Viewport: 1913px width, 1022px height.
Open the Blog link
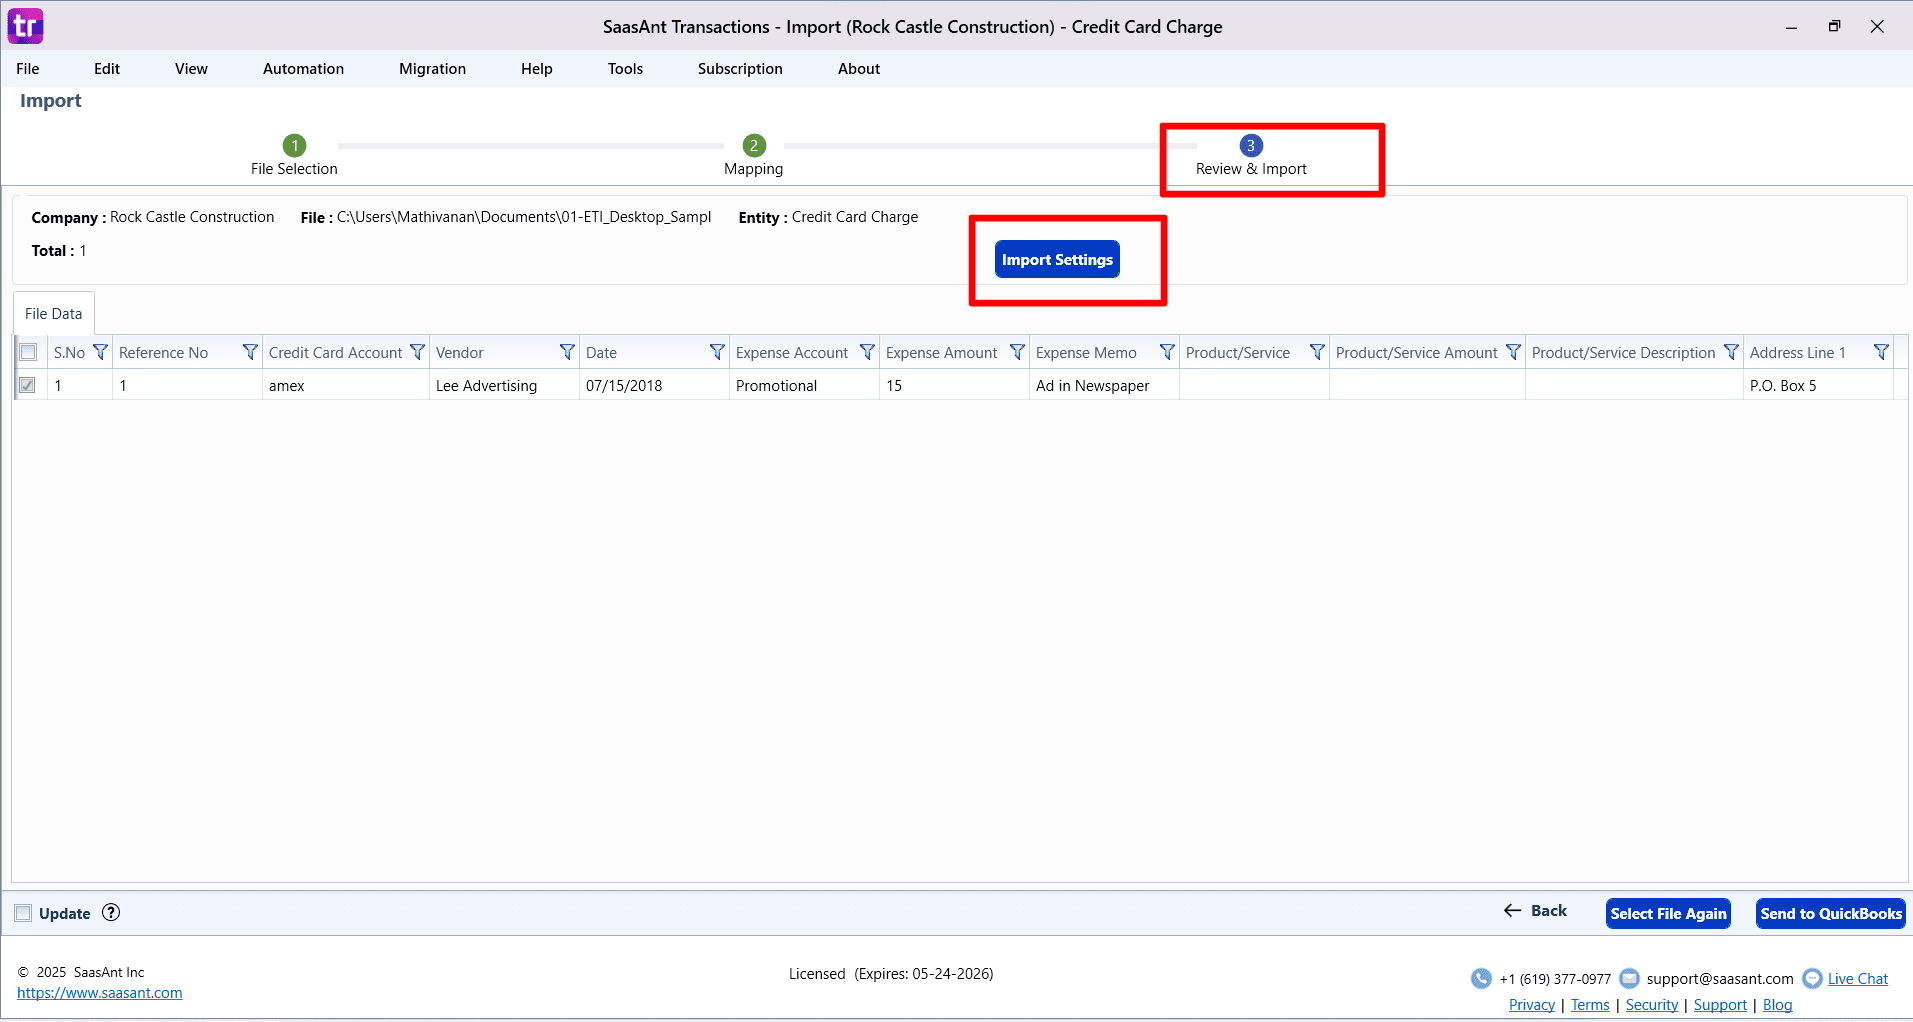click(x=1777, y=1005)
